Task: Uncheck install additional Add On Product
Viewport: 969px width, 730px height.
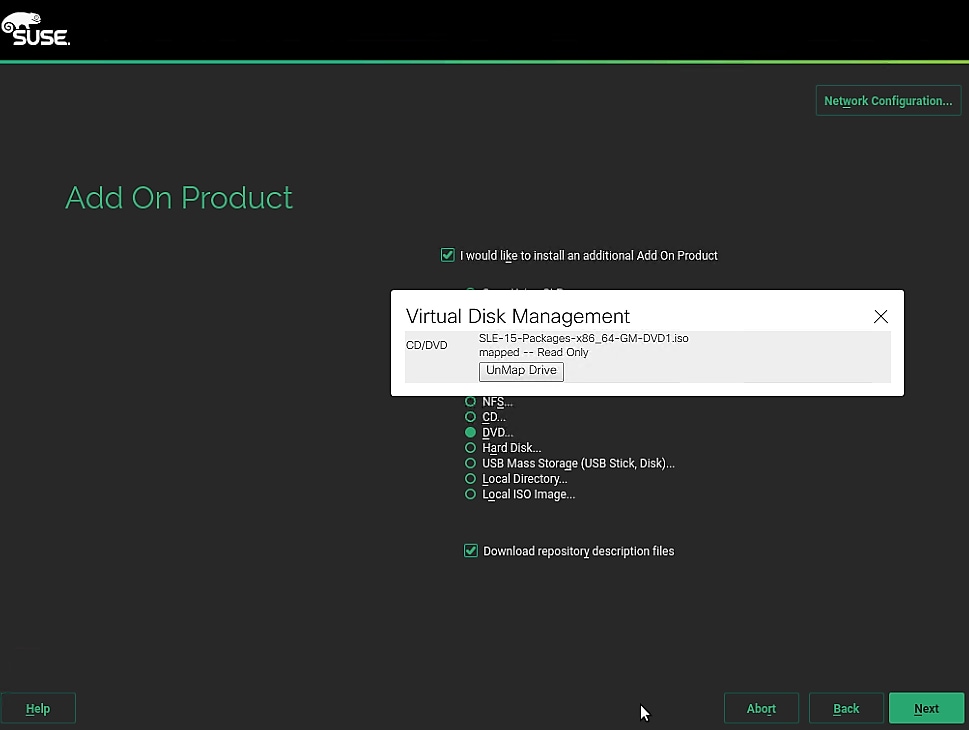Action: pos(447,255)
